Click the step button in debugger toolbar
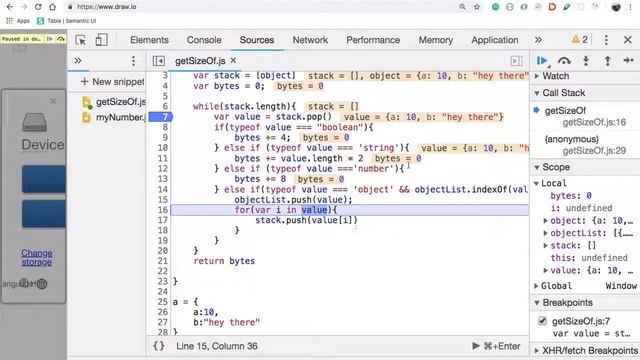 629,60
